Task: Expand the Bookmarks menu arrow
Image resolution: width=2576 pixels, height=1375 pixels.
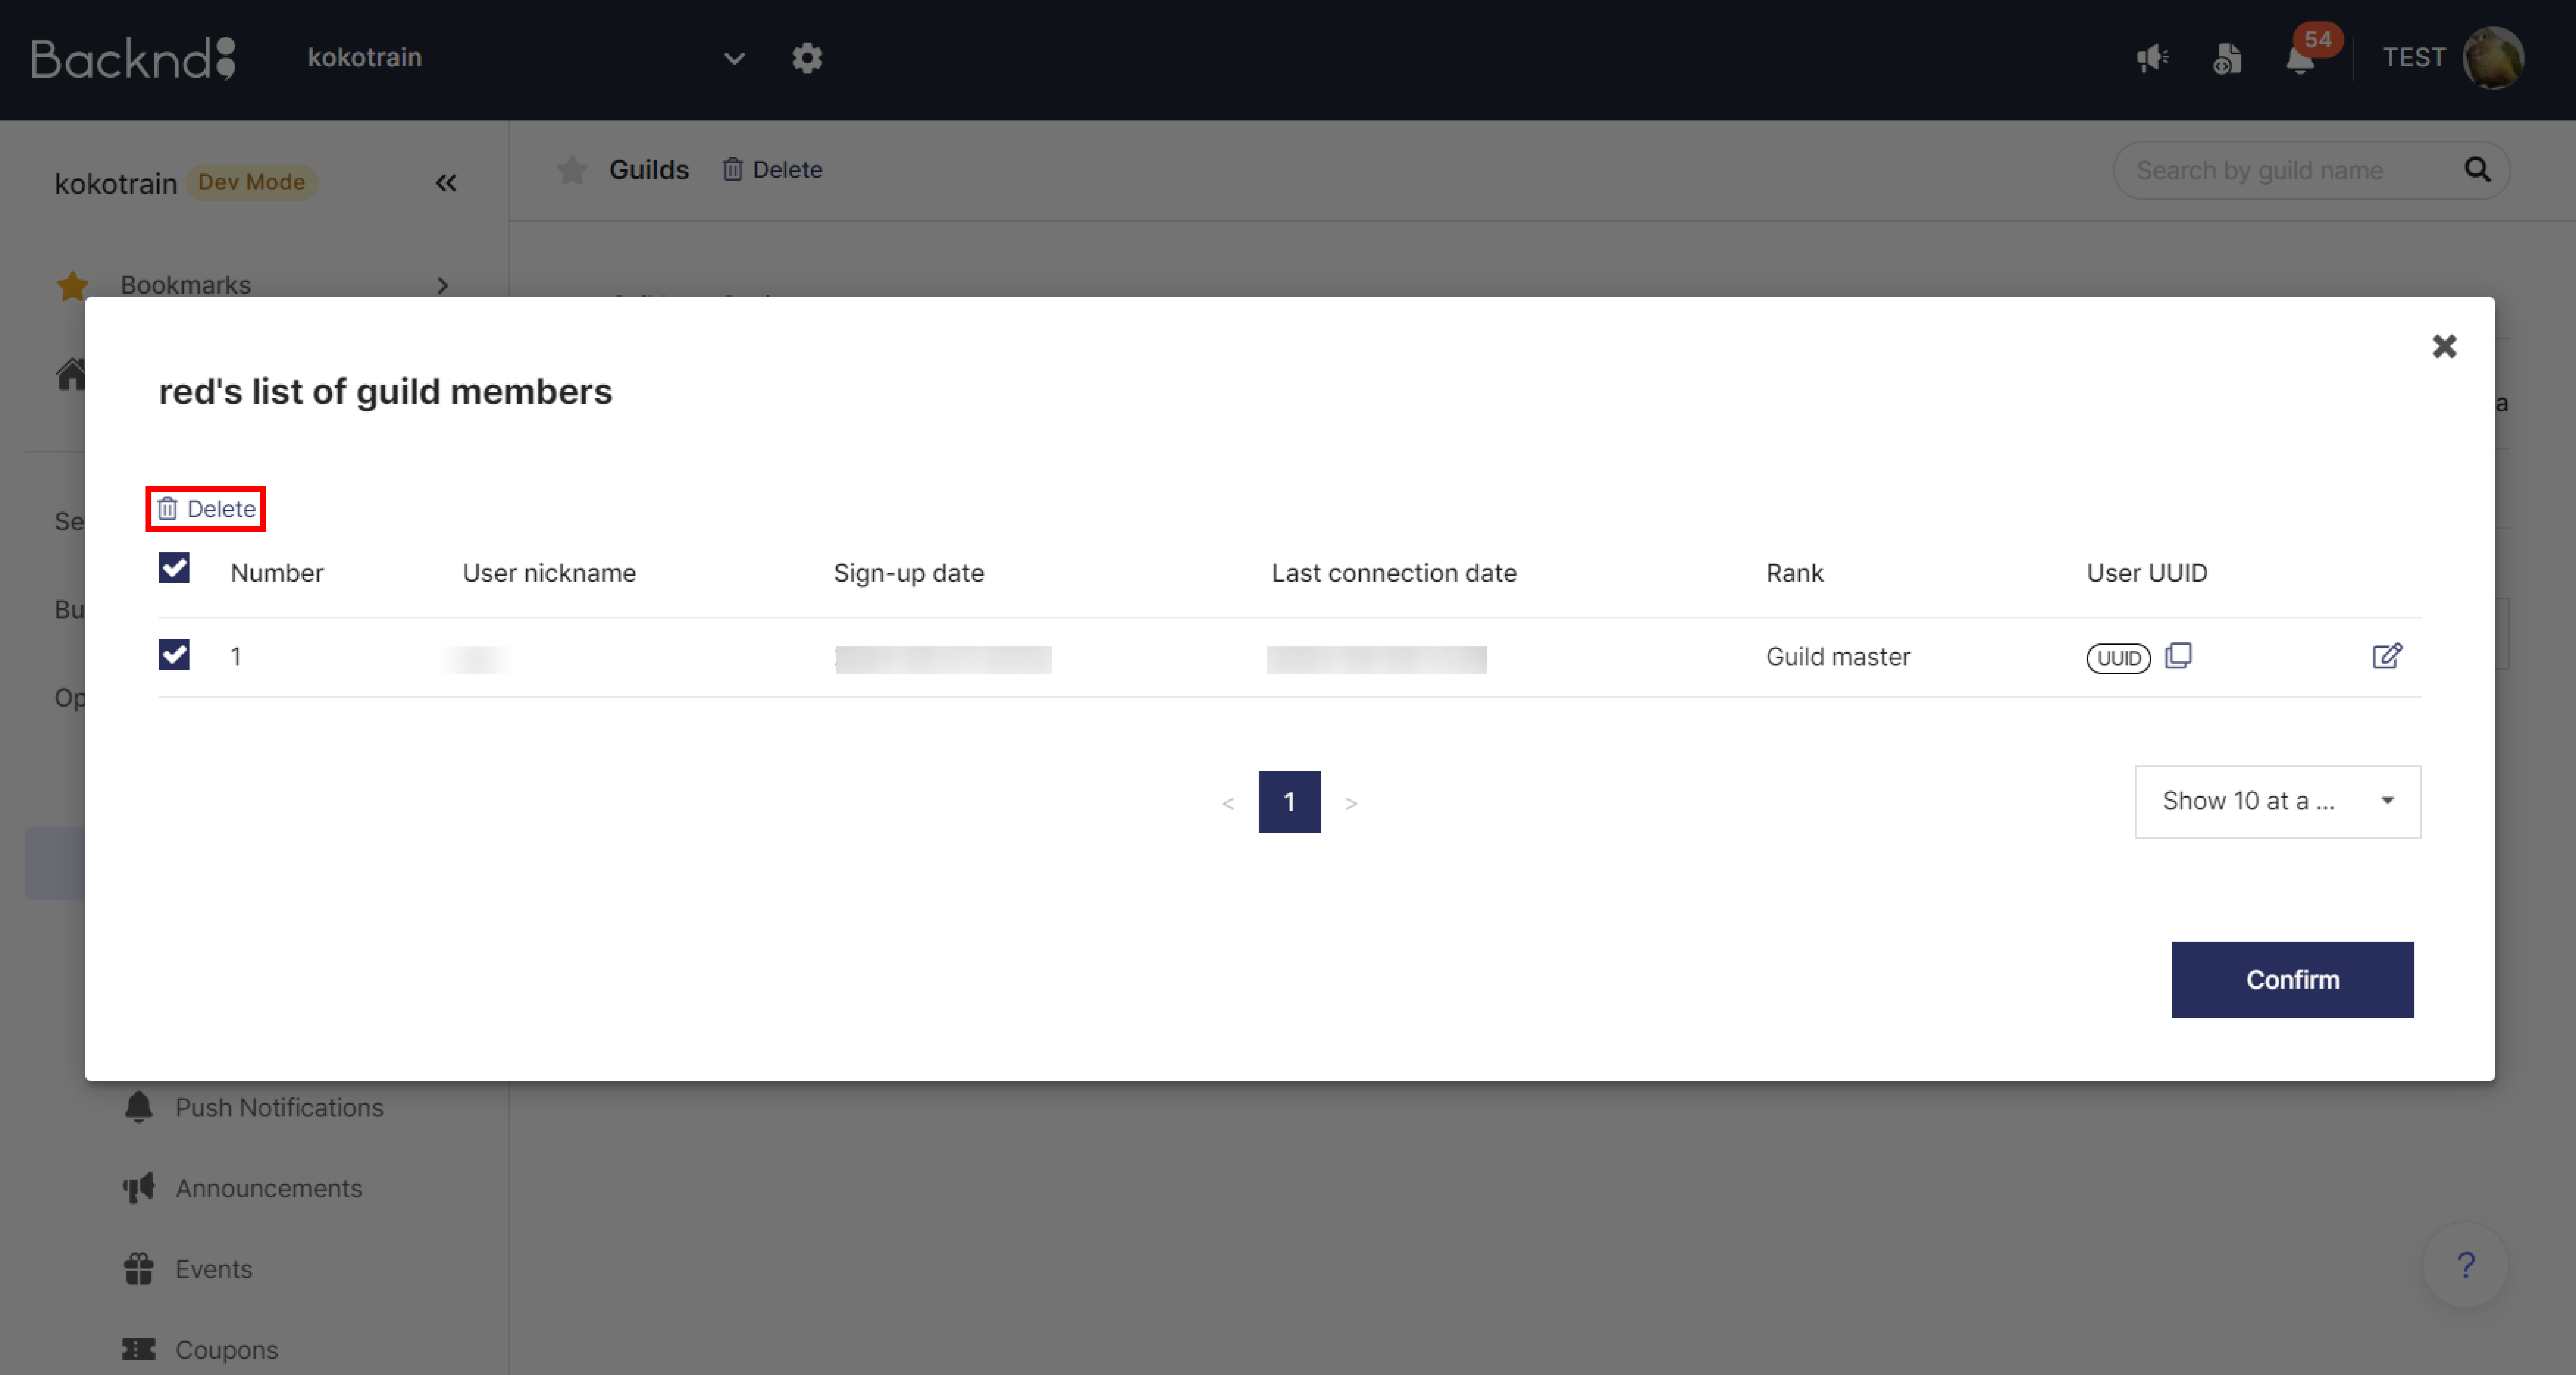Action: (443, 286)
